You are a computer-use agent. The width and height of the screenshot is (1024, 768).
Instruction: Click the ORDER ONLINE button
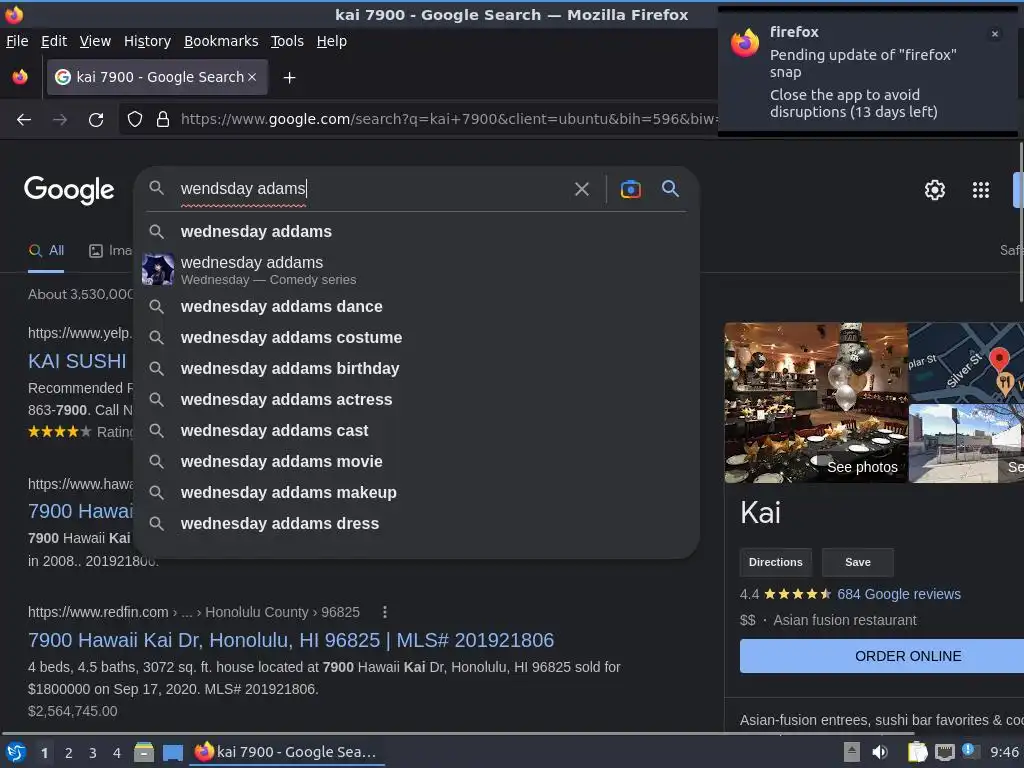[882, 656]
